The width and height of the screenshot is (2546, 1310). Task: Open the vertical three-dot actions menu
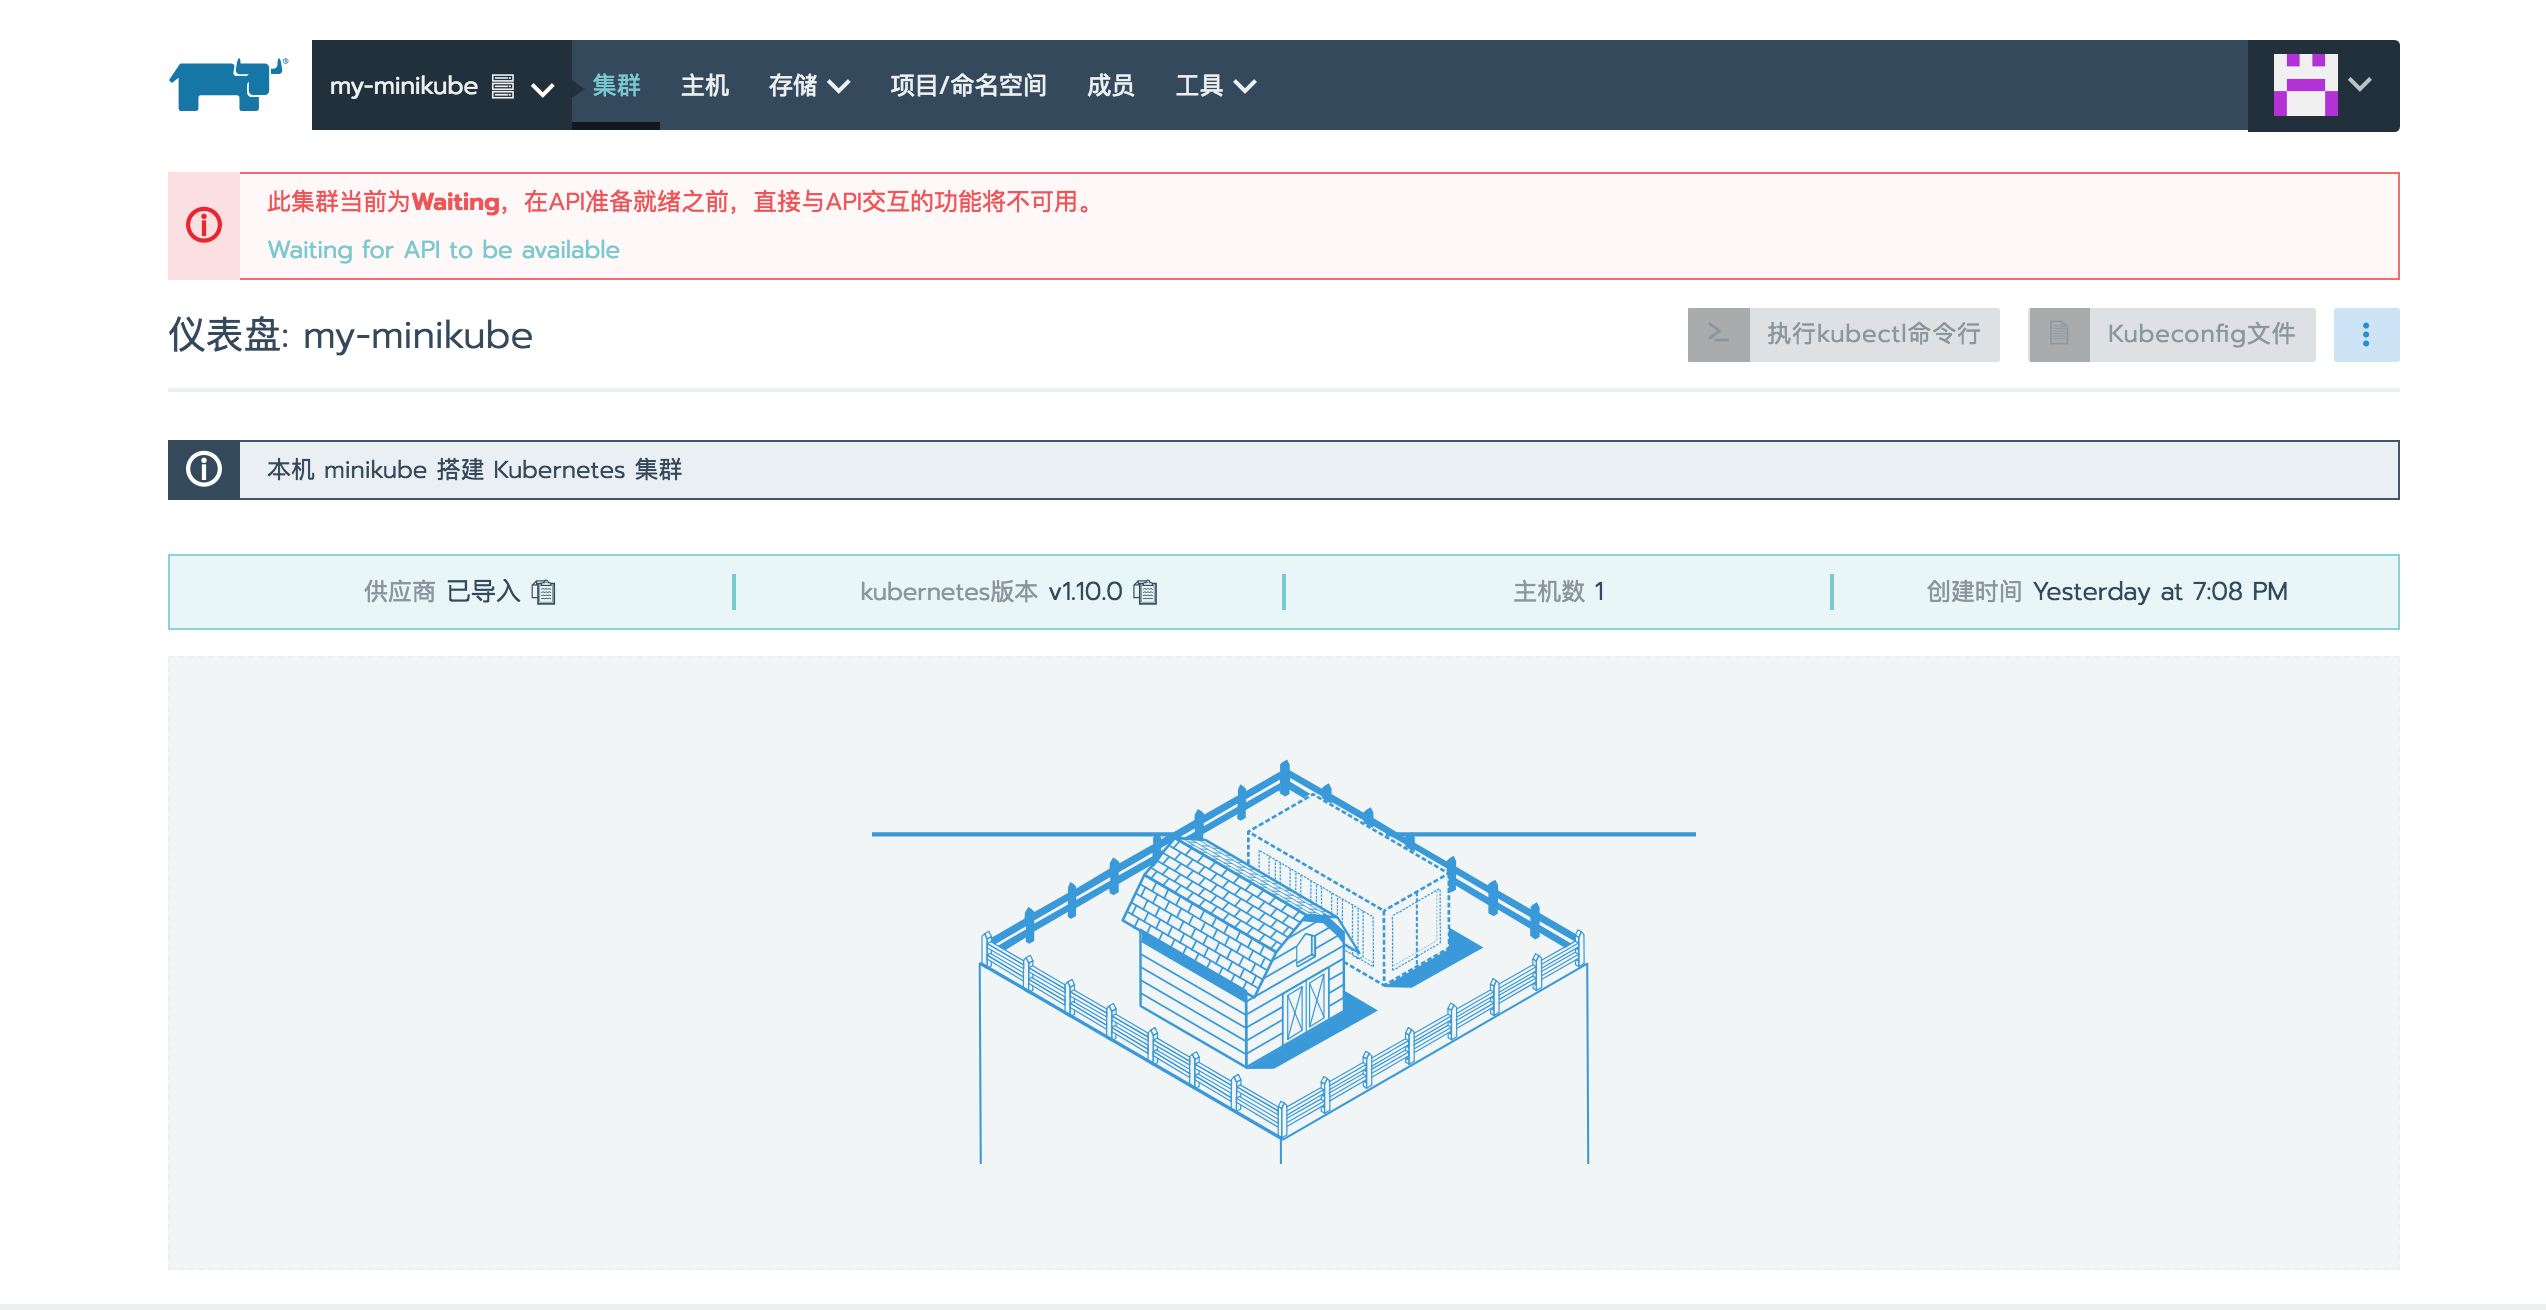click(x=2365, y=335)
